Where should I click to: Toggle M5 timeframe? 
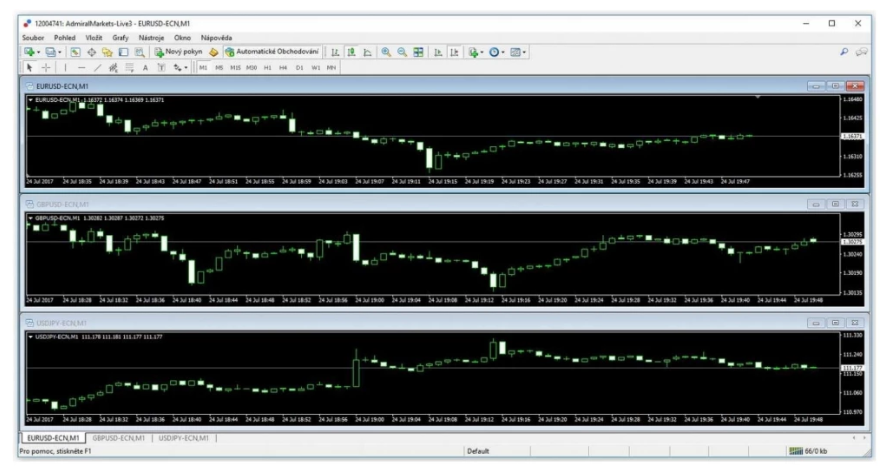219,67
